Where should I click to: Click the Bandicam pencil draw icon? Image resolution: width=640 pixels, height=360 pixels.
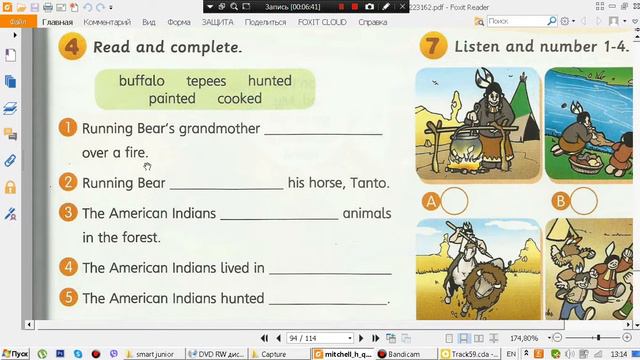pos(386,7)
